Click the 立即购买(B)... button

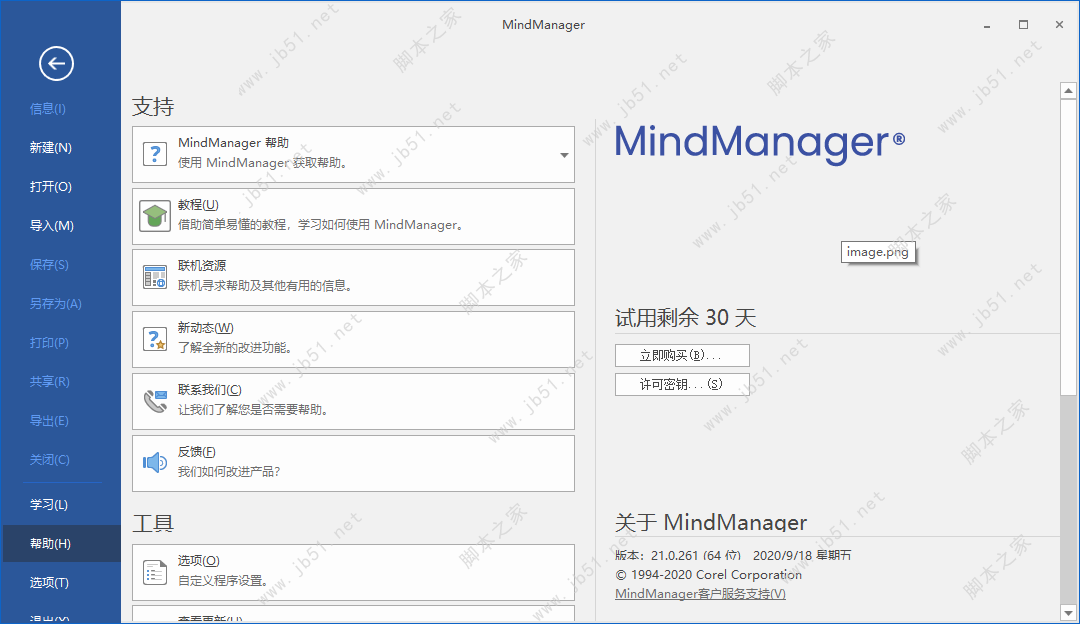coord(682,355)
